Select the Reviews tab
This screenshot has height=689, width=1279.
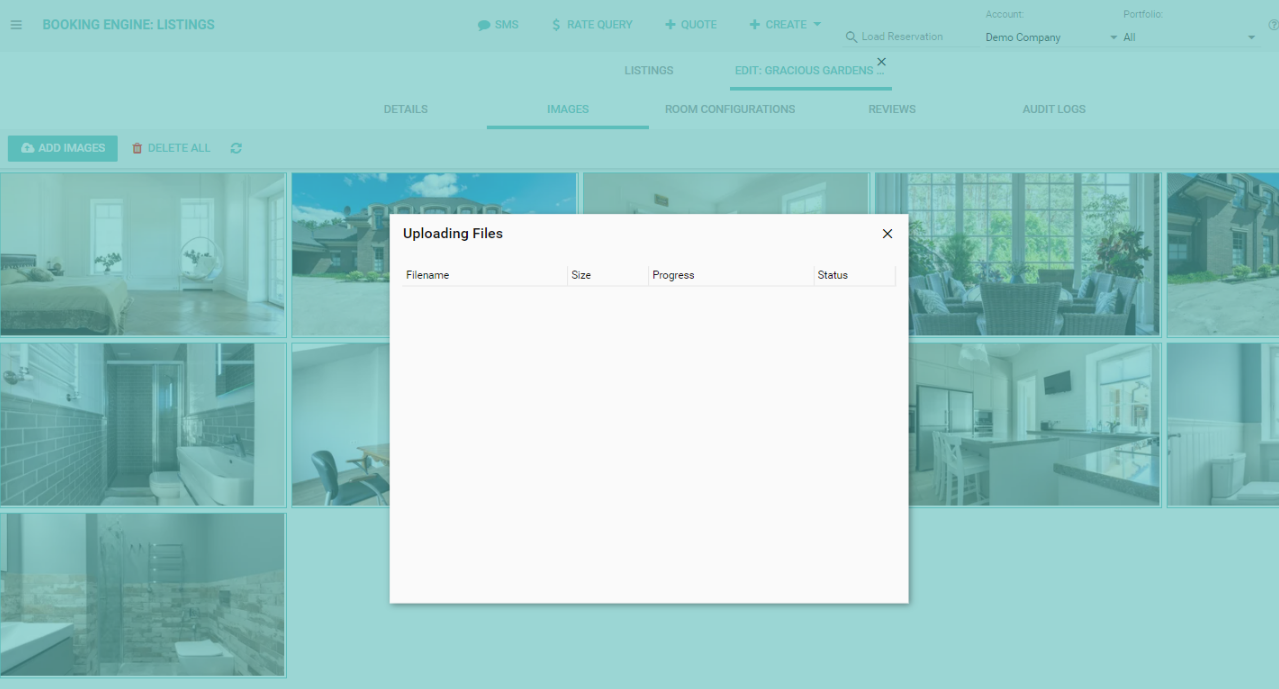892,109
